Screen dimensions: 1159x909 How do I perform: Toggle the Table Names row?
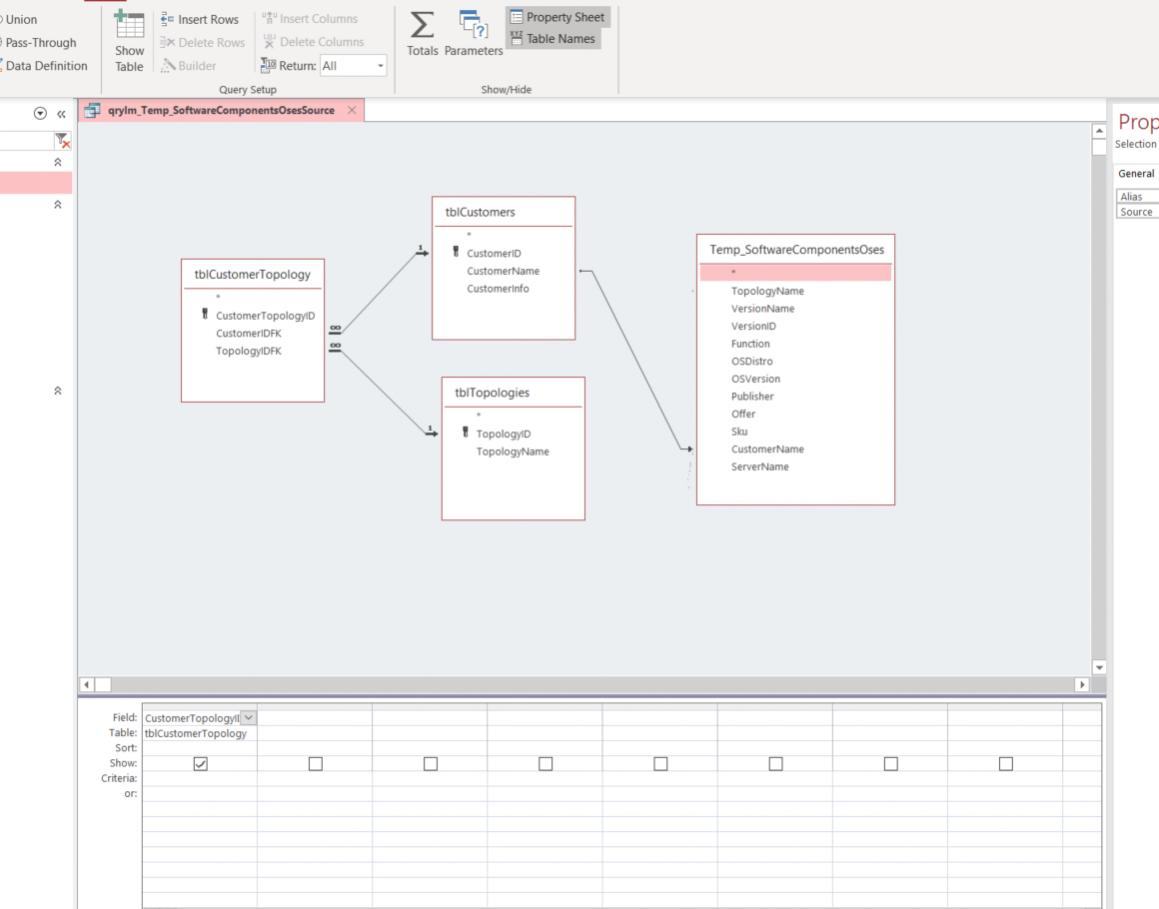point(553,38)
